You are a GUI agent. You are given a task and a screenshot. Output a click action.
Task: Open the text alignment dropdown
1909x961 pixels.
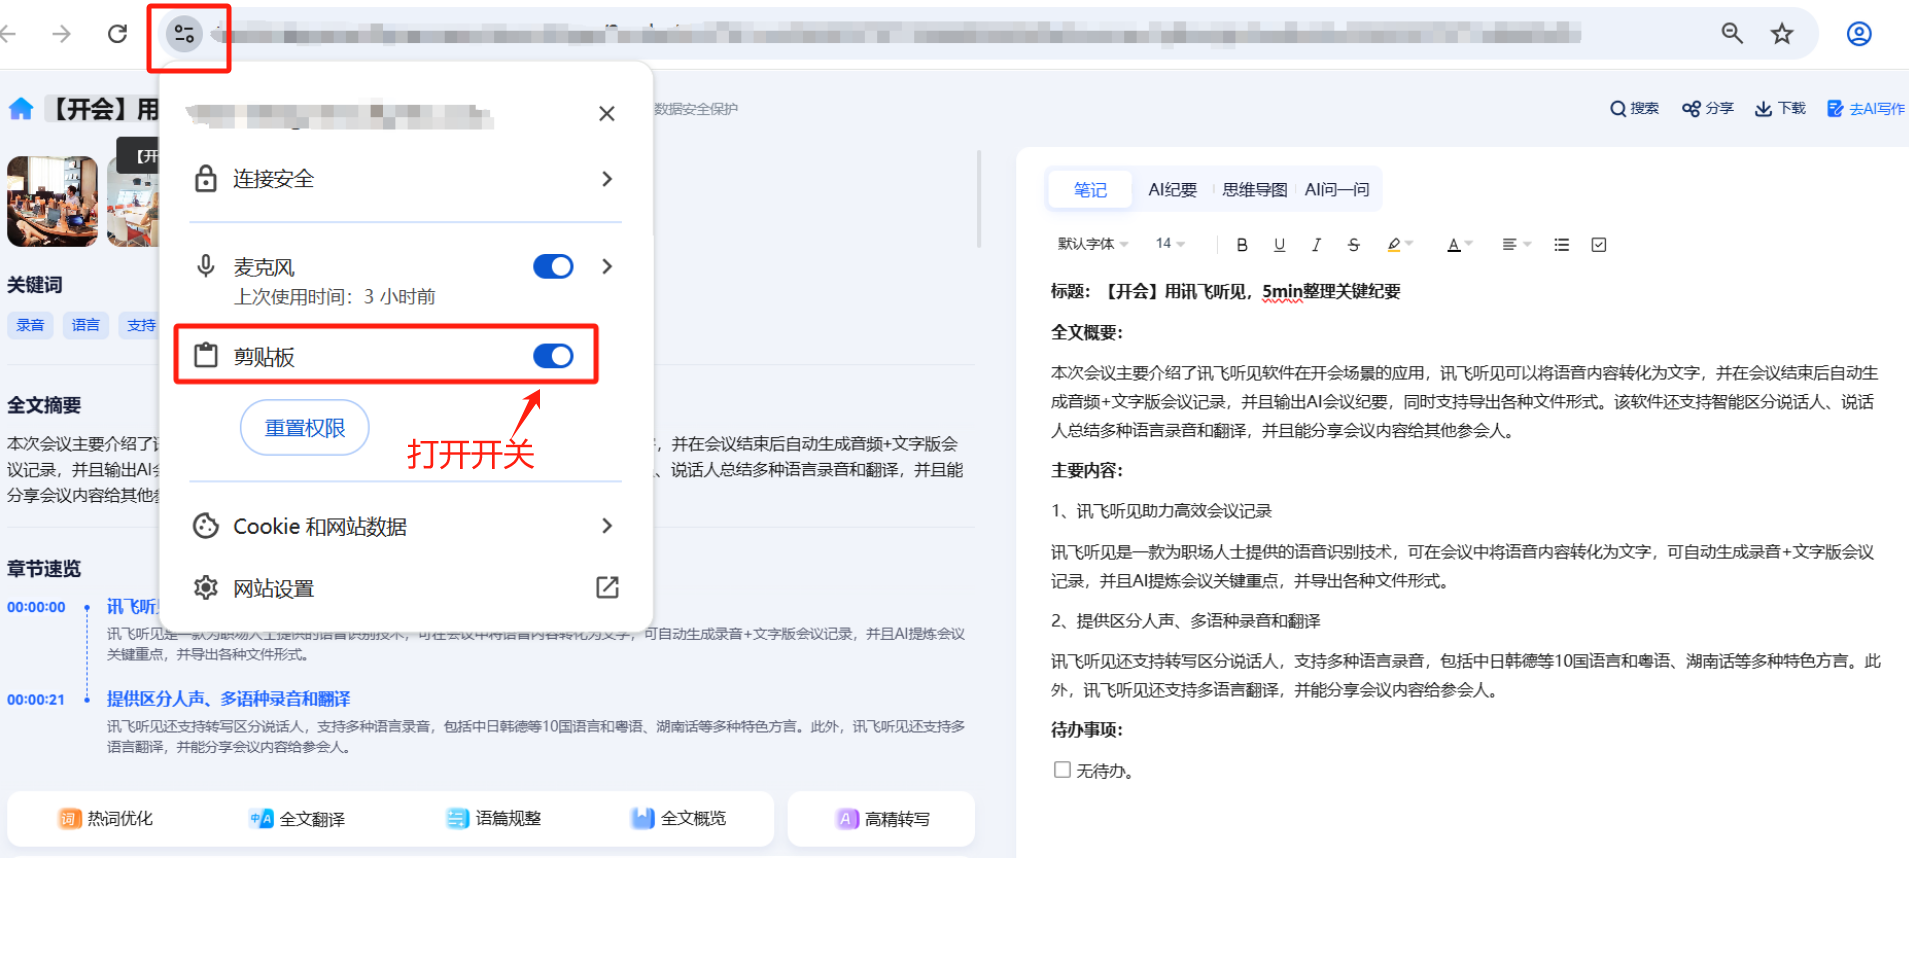pyautogui.click(x=1516, y=245)
